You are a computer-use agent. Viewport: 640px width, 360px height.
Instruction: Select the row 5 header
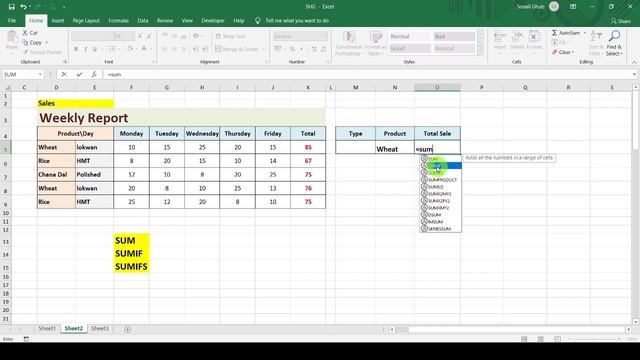[x=6, y=148]
